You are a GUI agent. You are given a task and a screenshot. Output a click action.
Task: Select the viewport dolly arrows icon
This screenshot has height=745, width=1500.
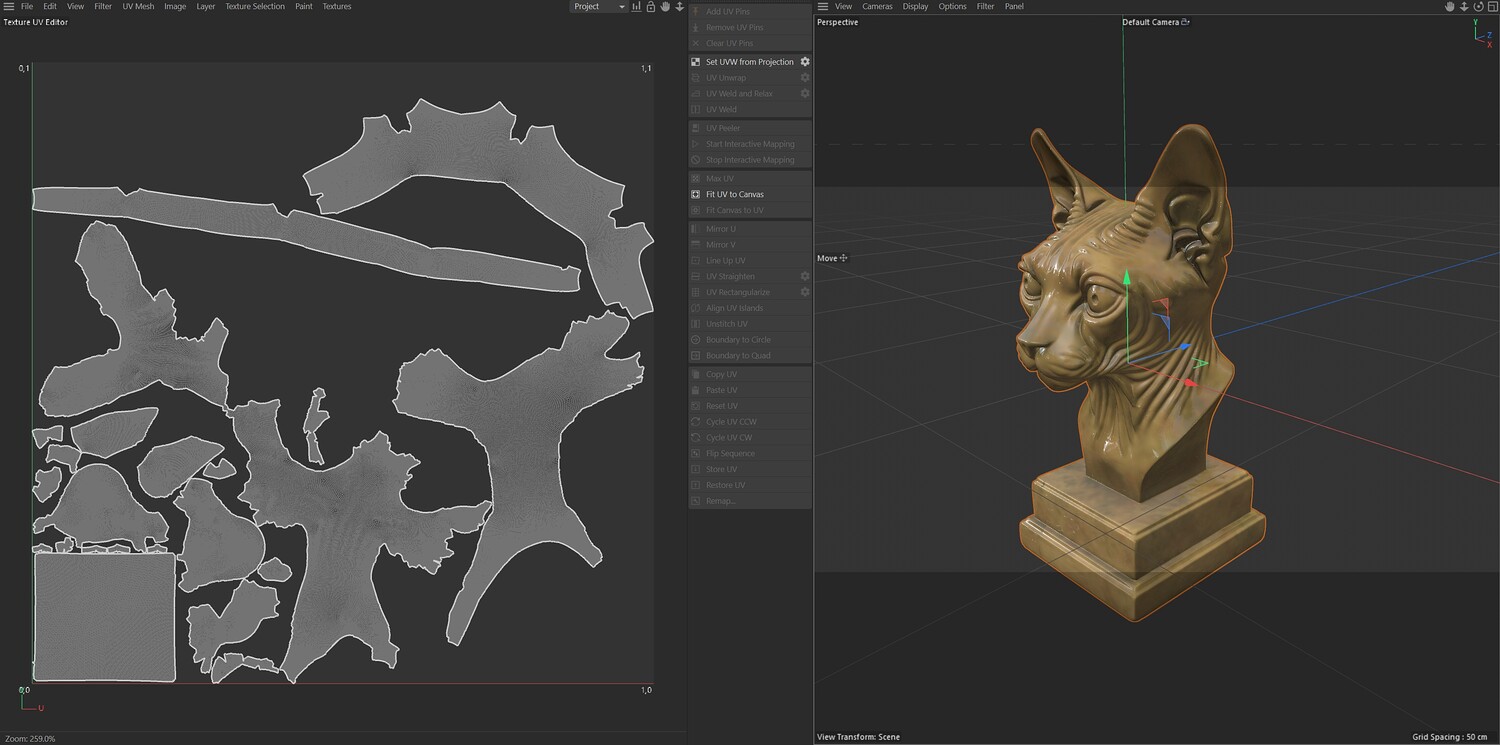(x=1463, y=6)
